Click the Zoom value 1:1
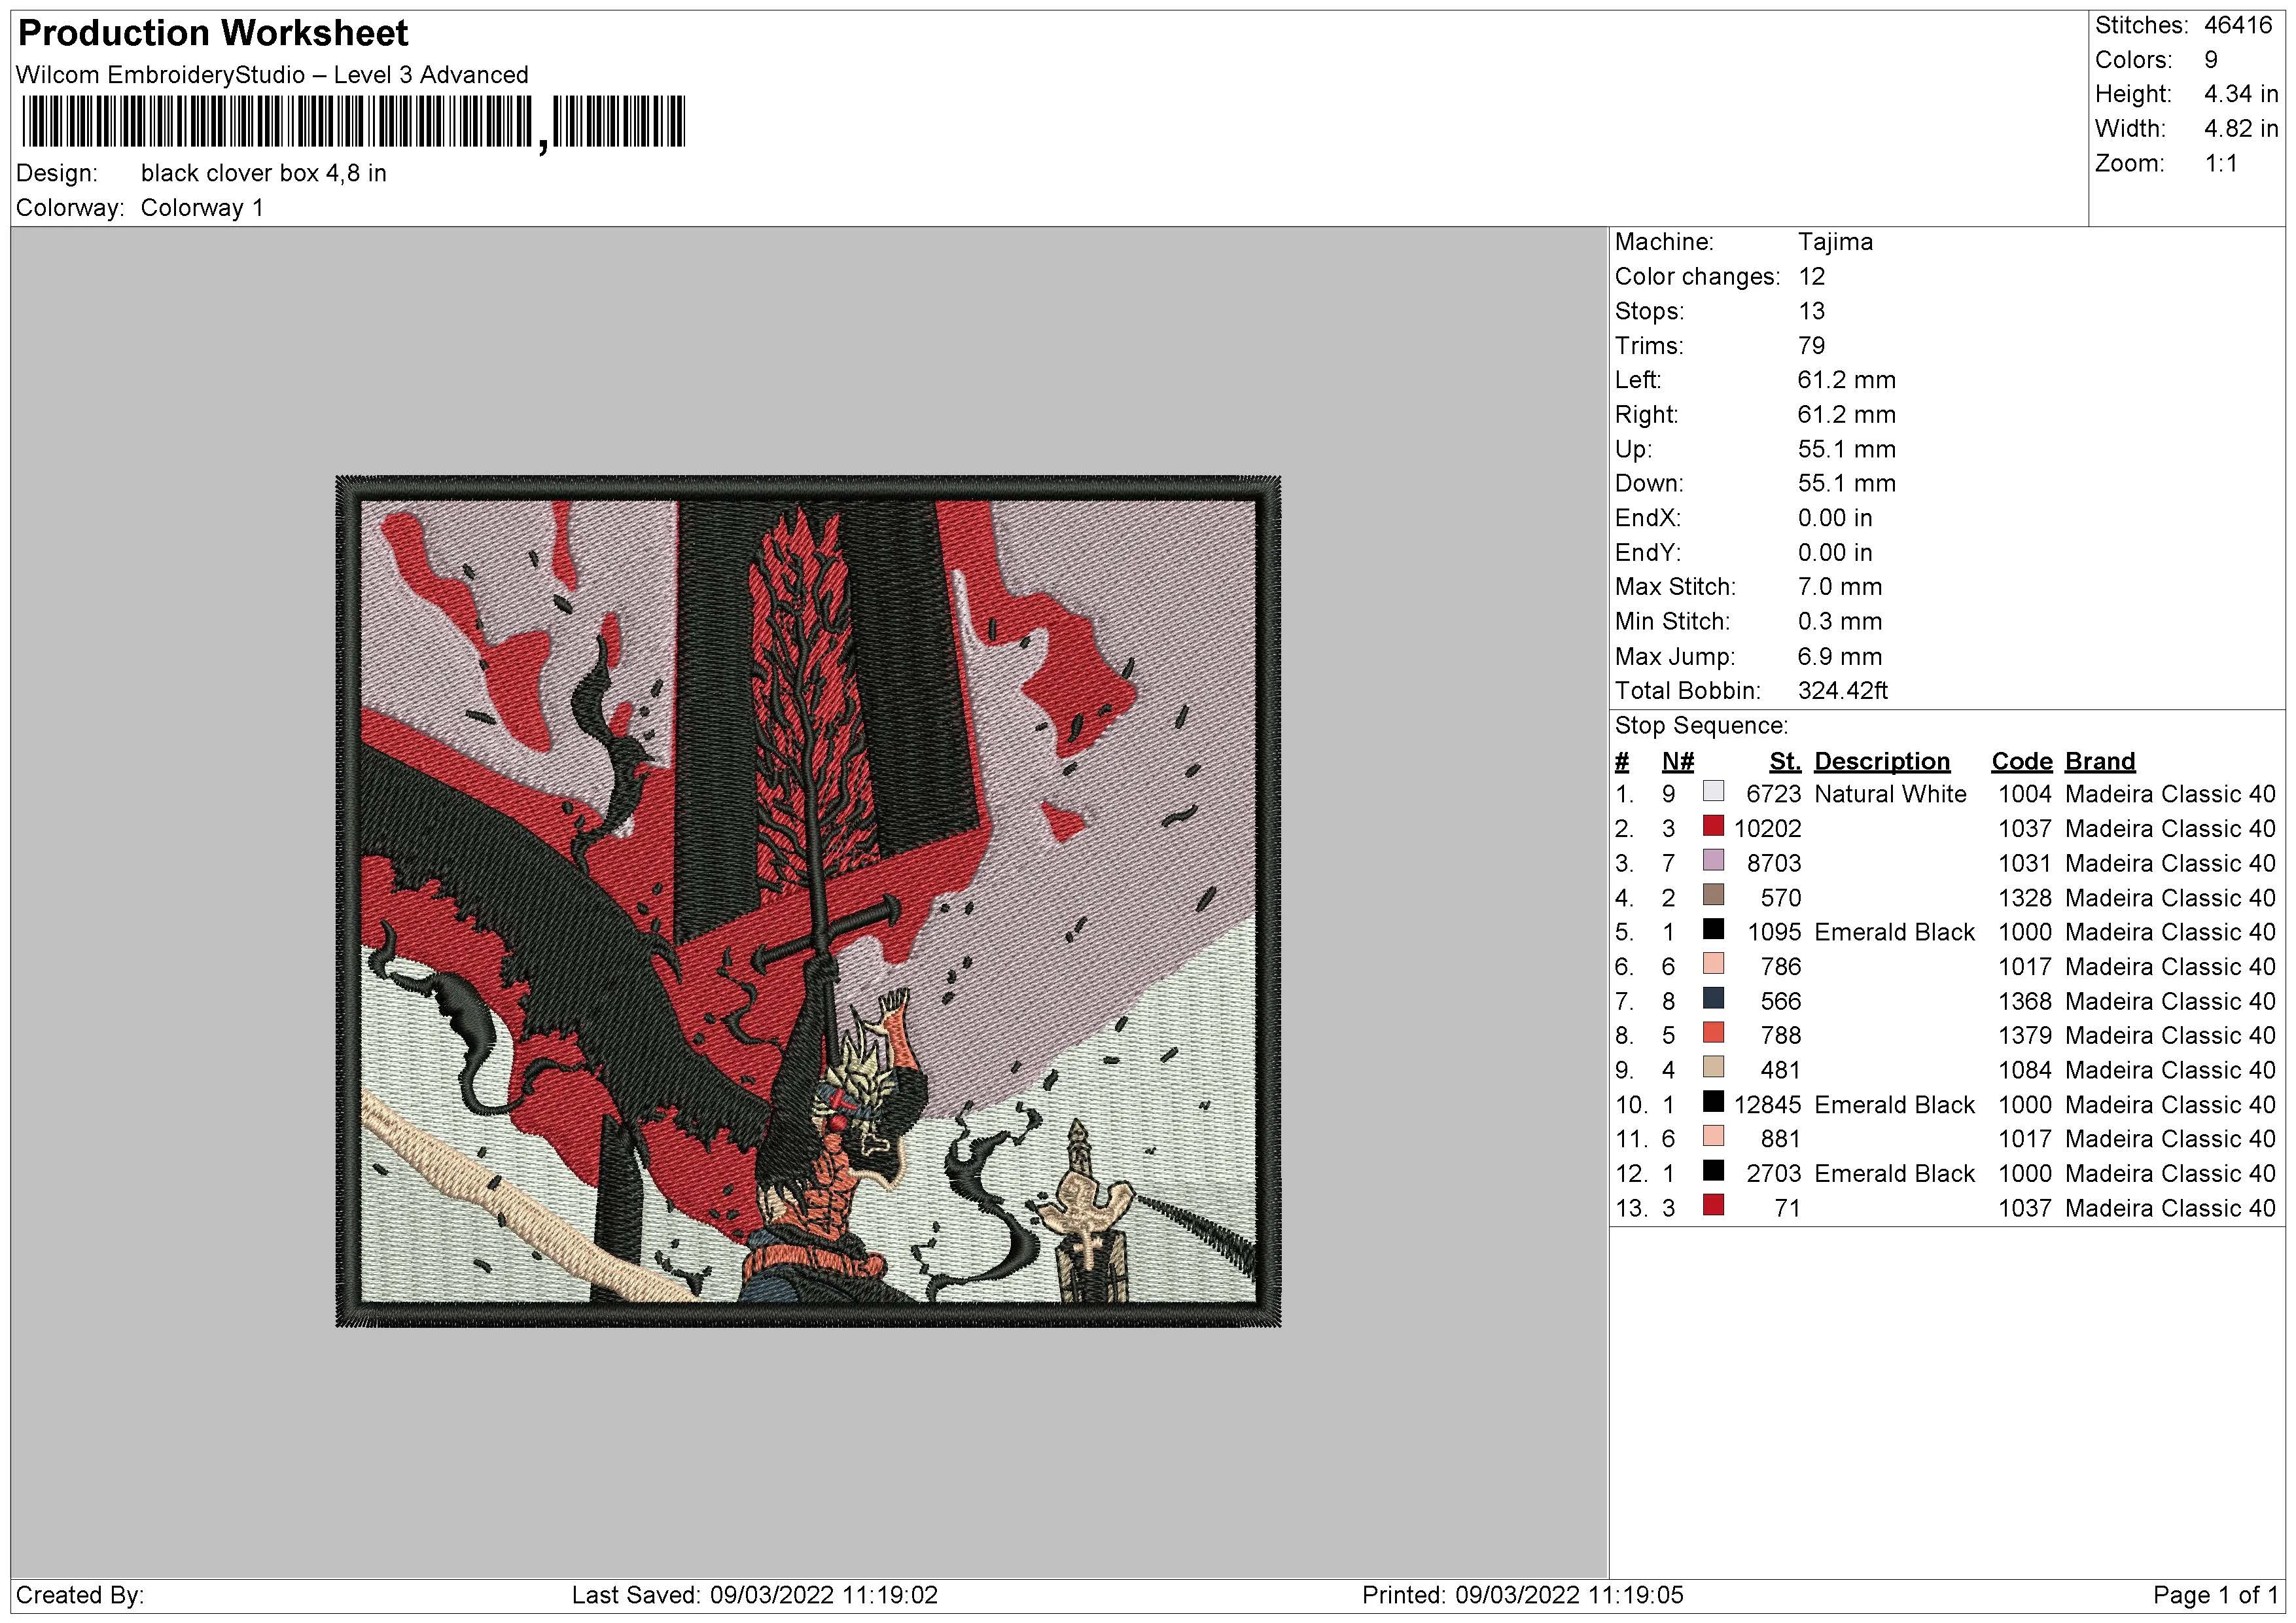 pyautogui.click(x=2221, y=163)
